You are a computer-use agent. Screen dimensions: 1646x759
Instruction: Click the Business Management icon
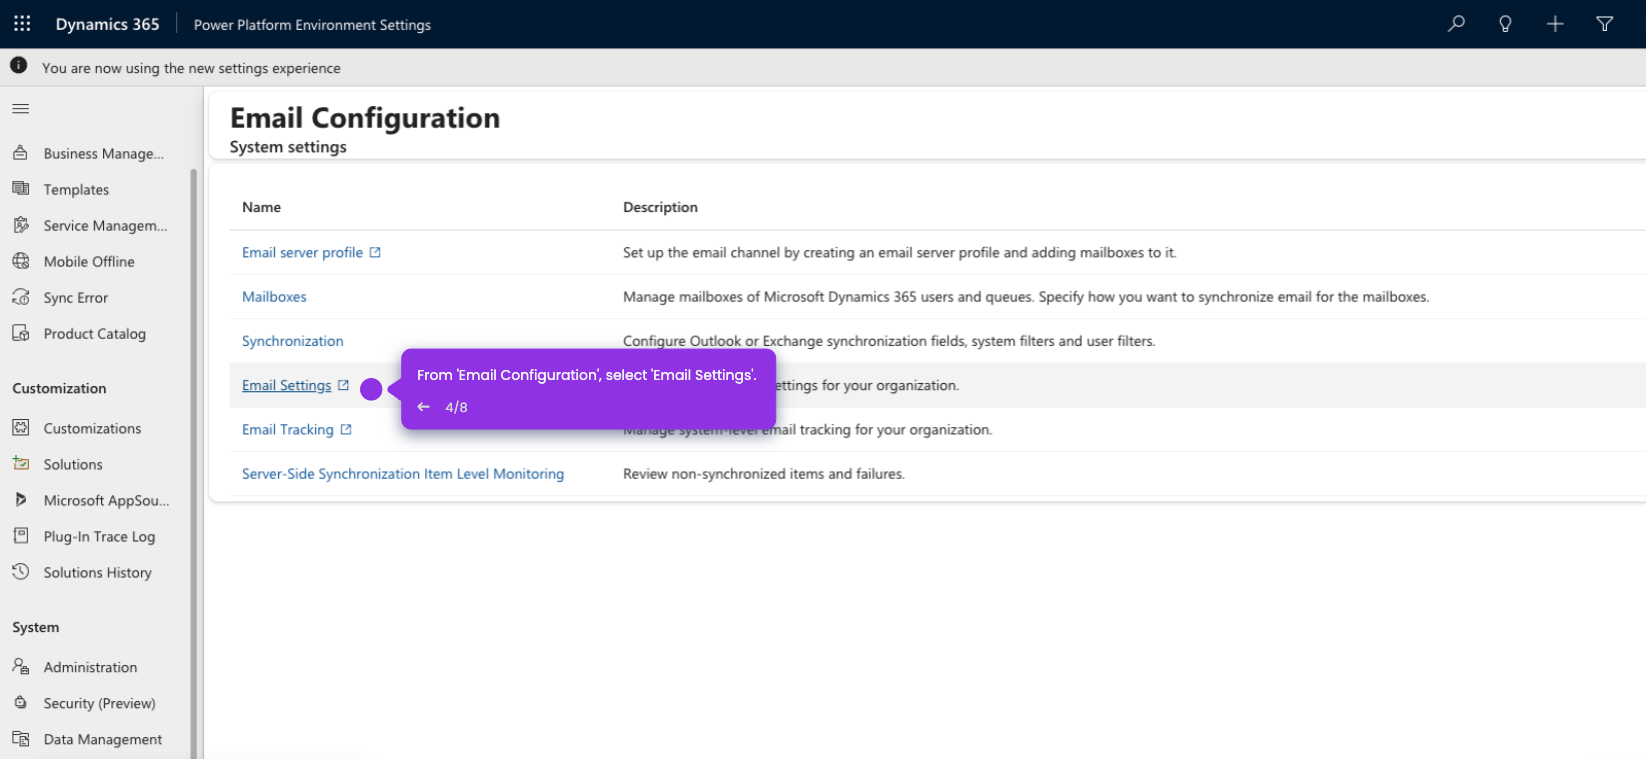(21, 153)
